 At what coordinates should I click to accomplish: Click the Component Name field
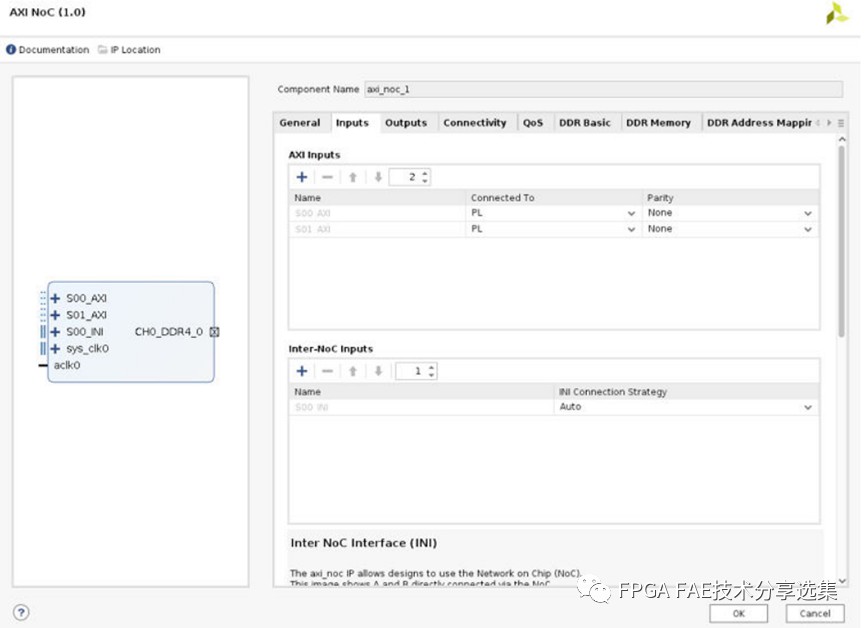[604, 89]
